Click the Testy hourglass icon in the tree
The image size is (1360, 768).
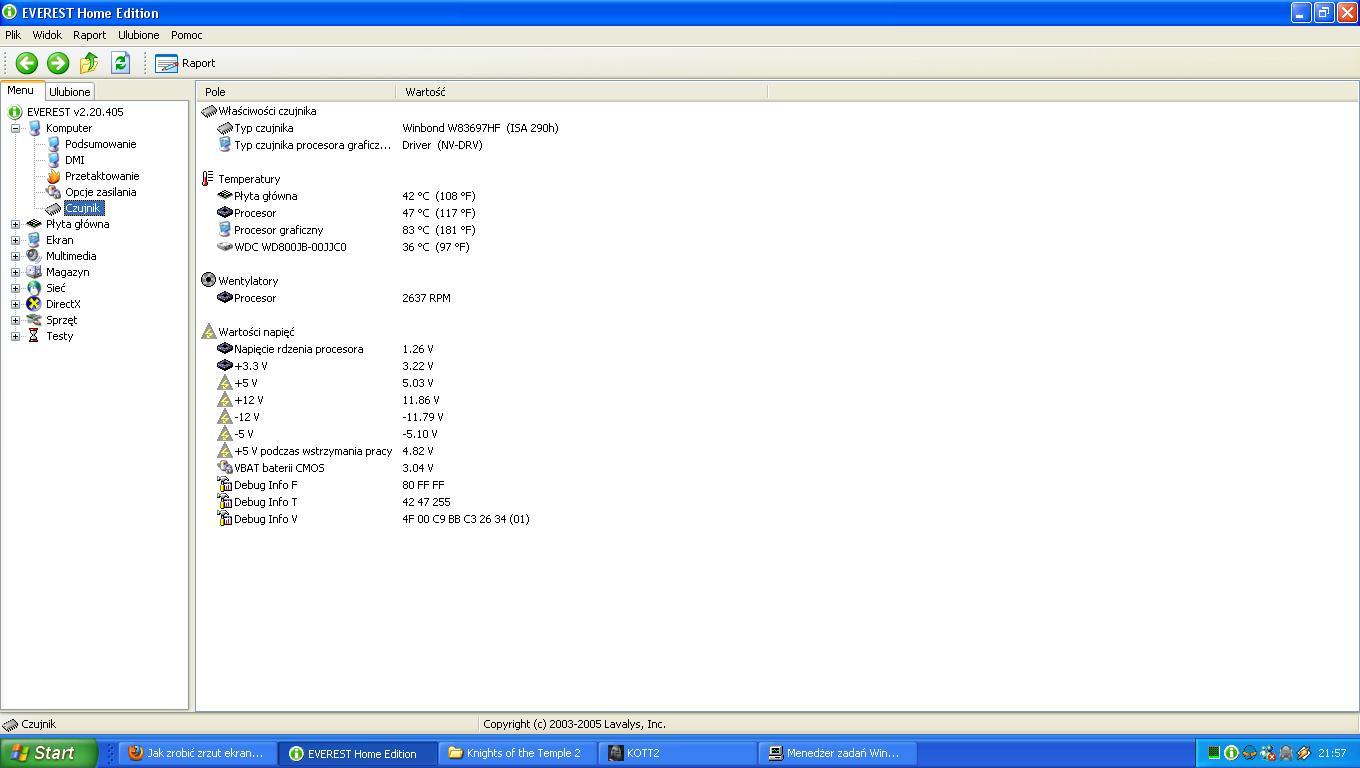click(34, 336)
